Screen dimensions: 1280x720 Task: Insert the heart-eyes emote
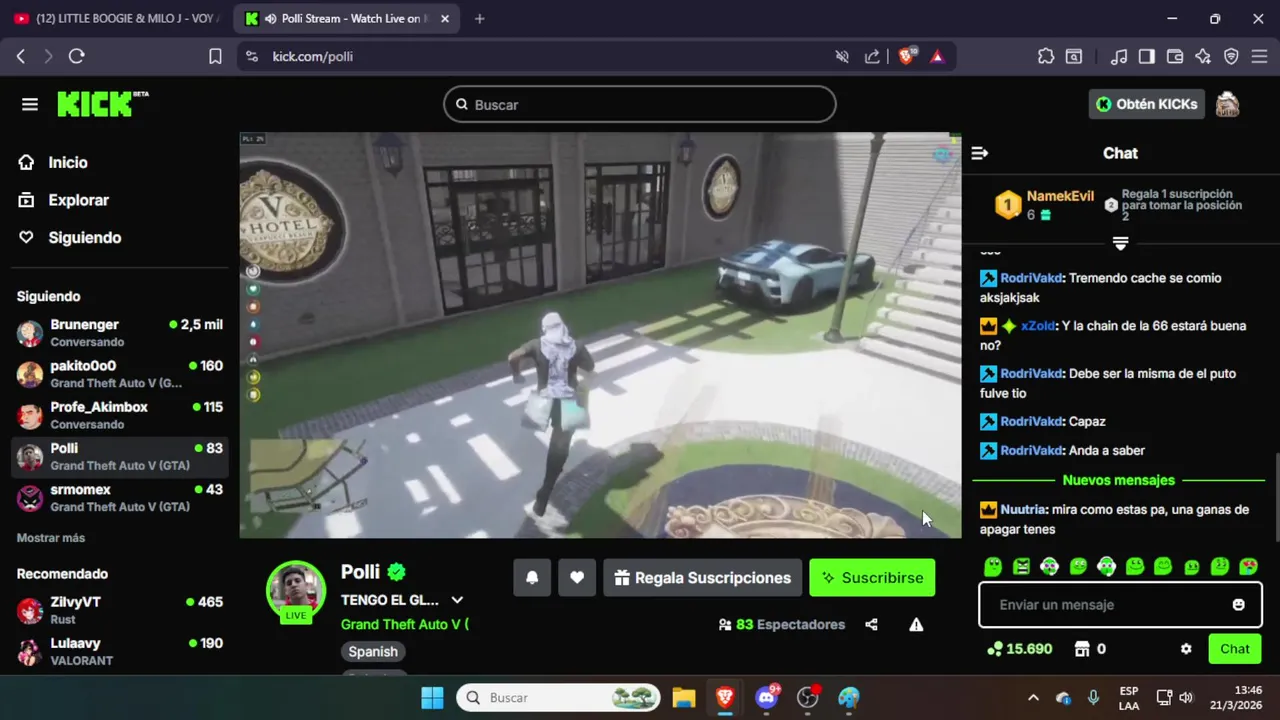point(1248,566)
